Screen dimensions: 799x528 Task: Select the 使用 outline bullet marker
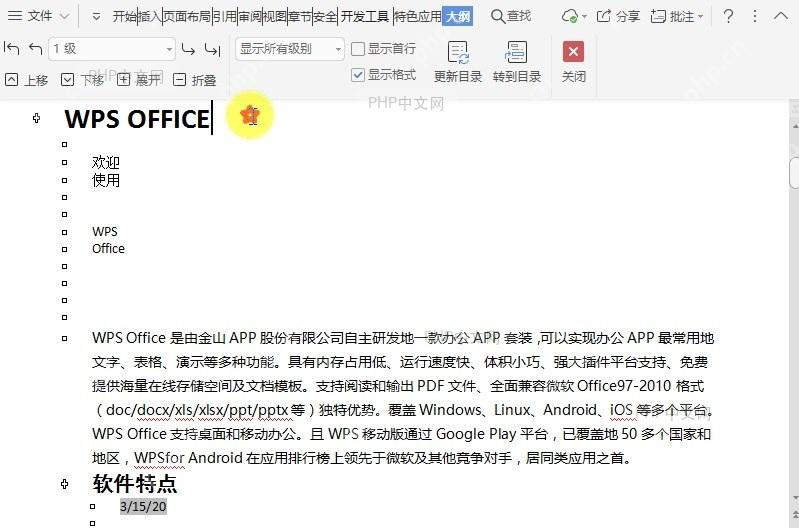point(64,180)
